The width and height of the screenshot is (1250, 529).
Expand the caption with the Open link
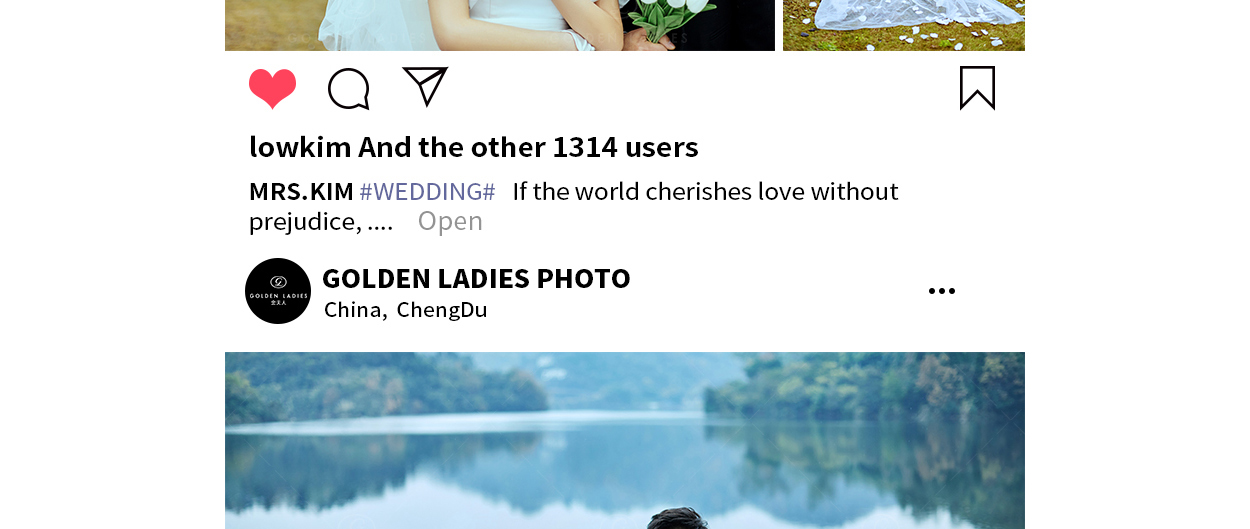pos(450,221)
